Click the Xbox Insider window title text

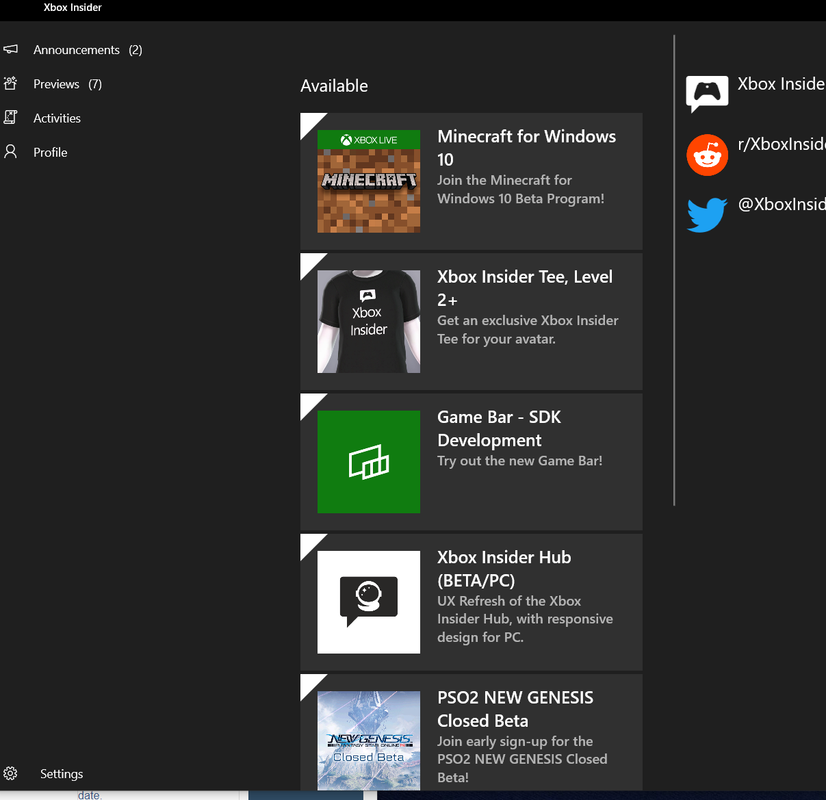(x=73, y=7)
